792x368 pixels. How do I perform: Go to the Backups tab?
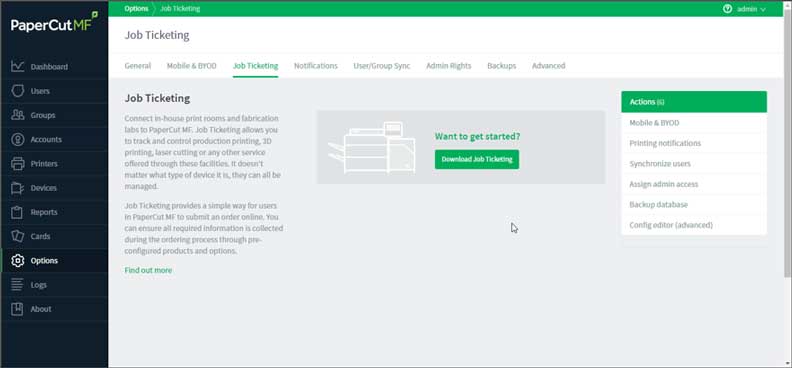click(x=502, y=66)
